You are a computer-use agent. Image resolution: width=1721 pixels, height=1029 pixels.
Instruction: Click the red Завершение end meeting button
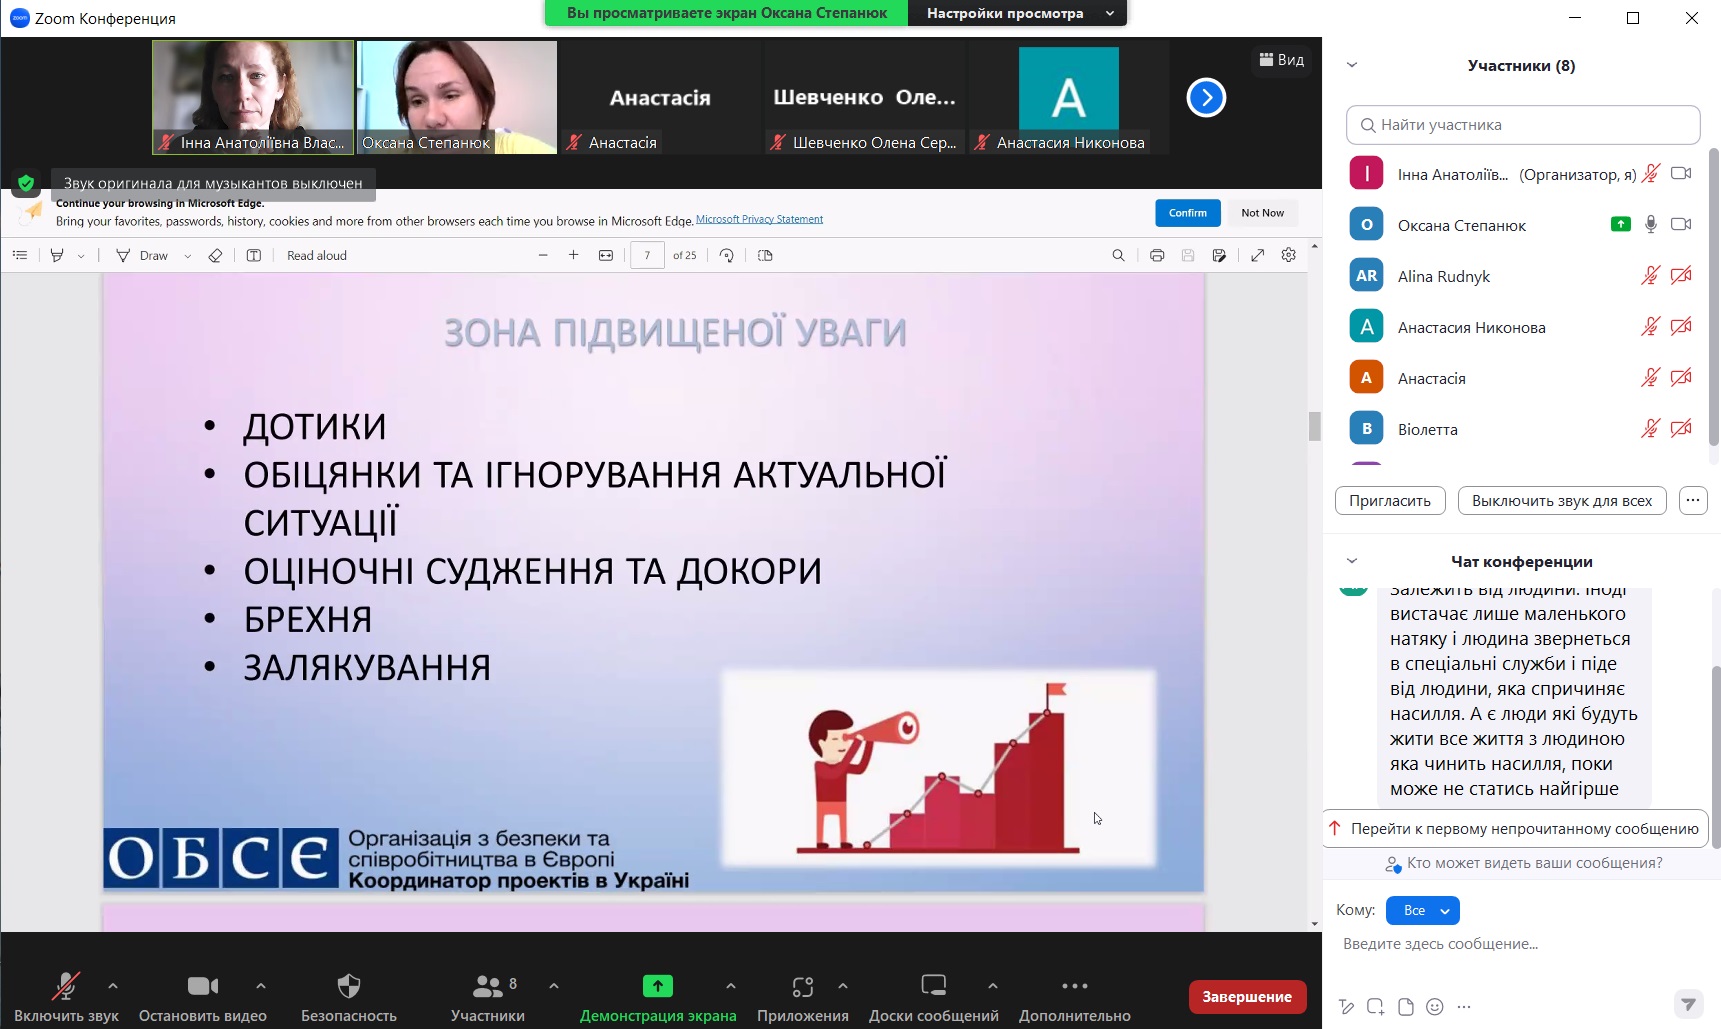[x=1247, y=997]
